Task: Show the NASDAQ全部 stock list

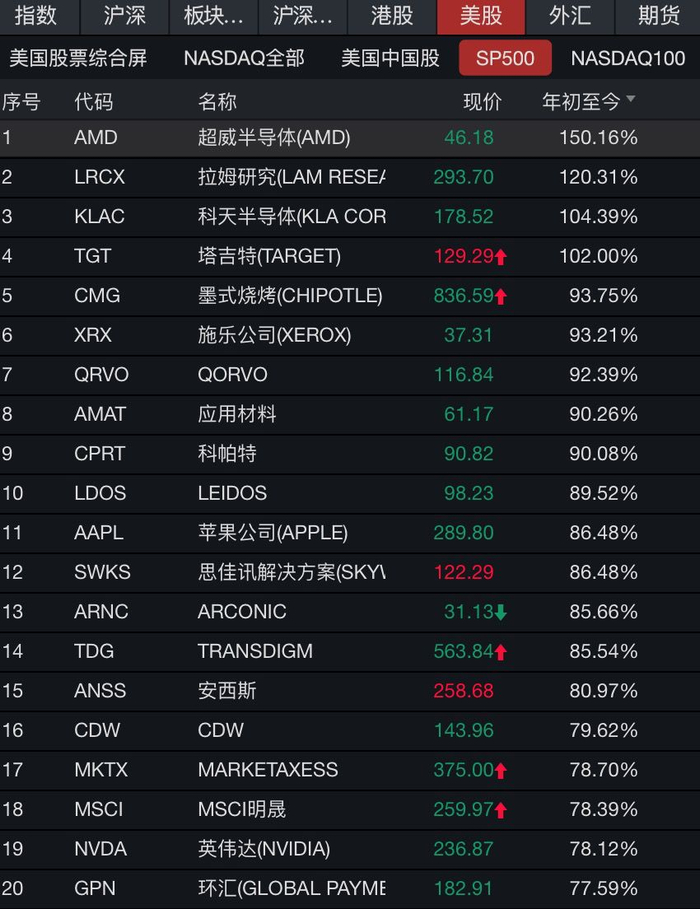Action: [244, 58]
